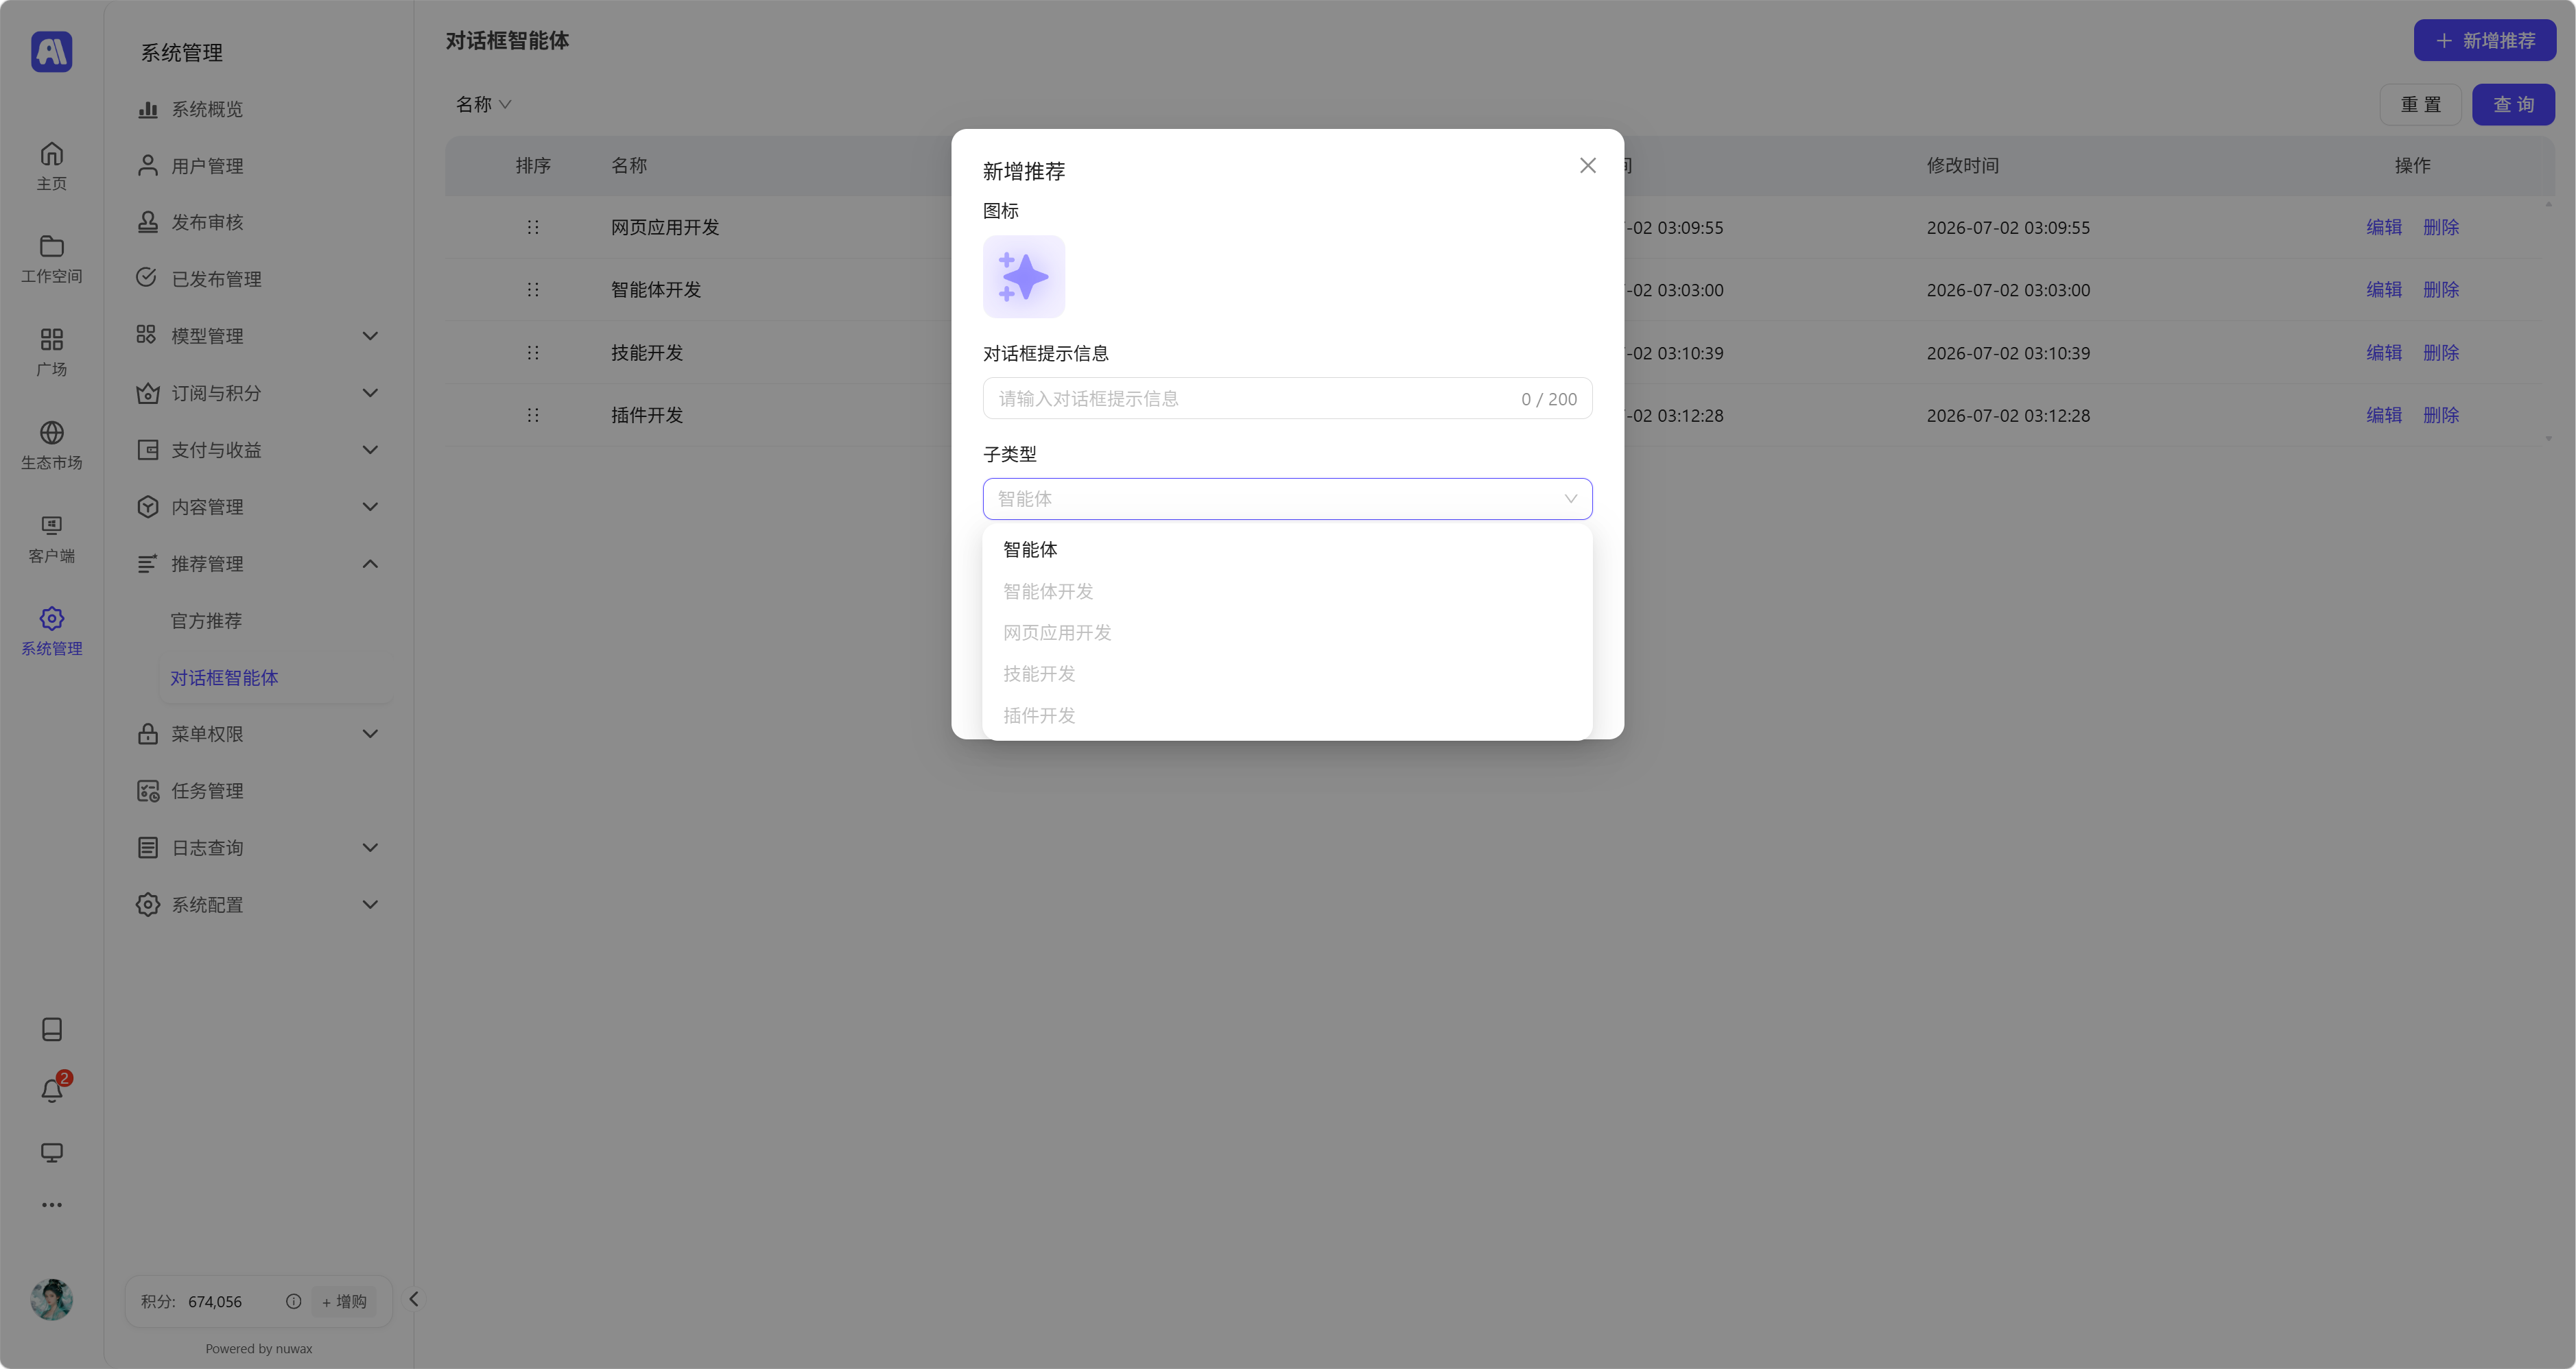Click the drag handle for 插件开发 row
Screen dimensions: 2576x1369
click(533, 414)
